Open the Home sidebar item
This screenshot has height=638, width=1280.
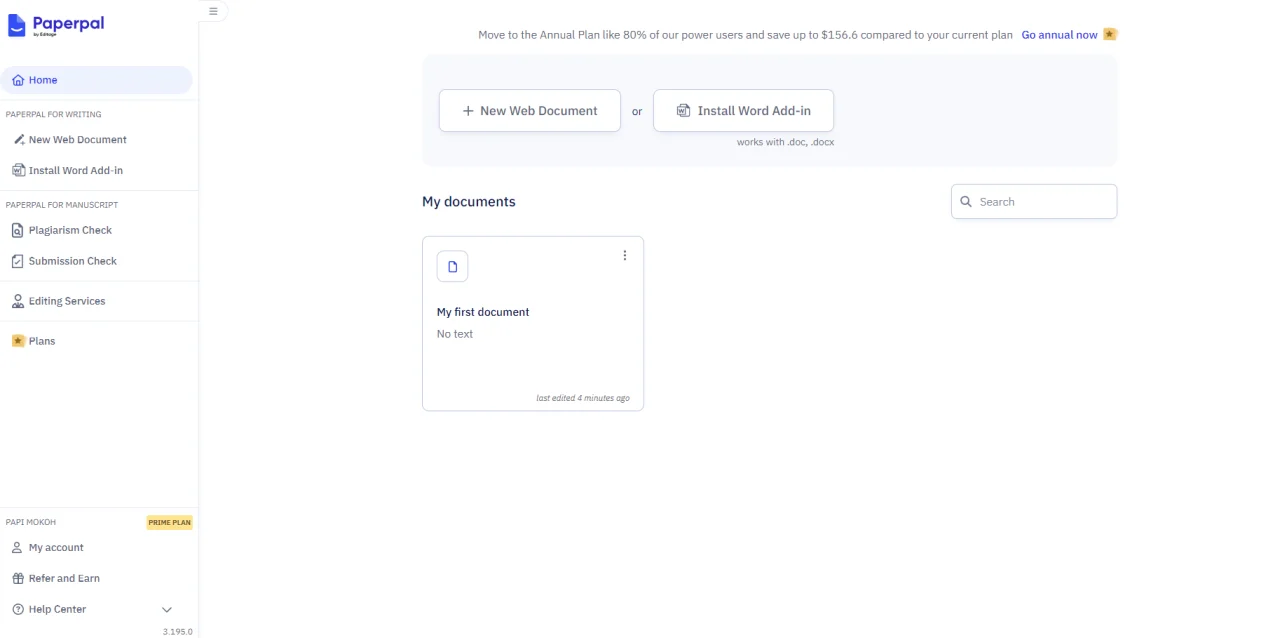pyautogui.click(x=96, y=80)
